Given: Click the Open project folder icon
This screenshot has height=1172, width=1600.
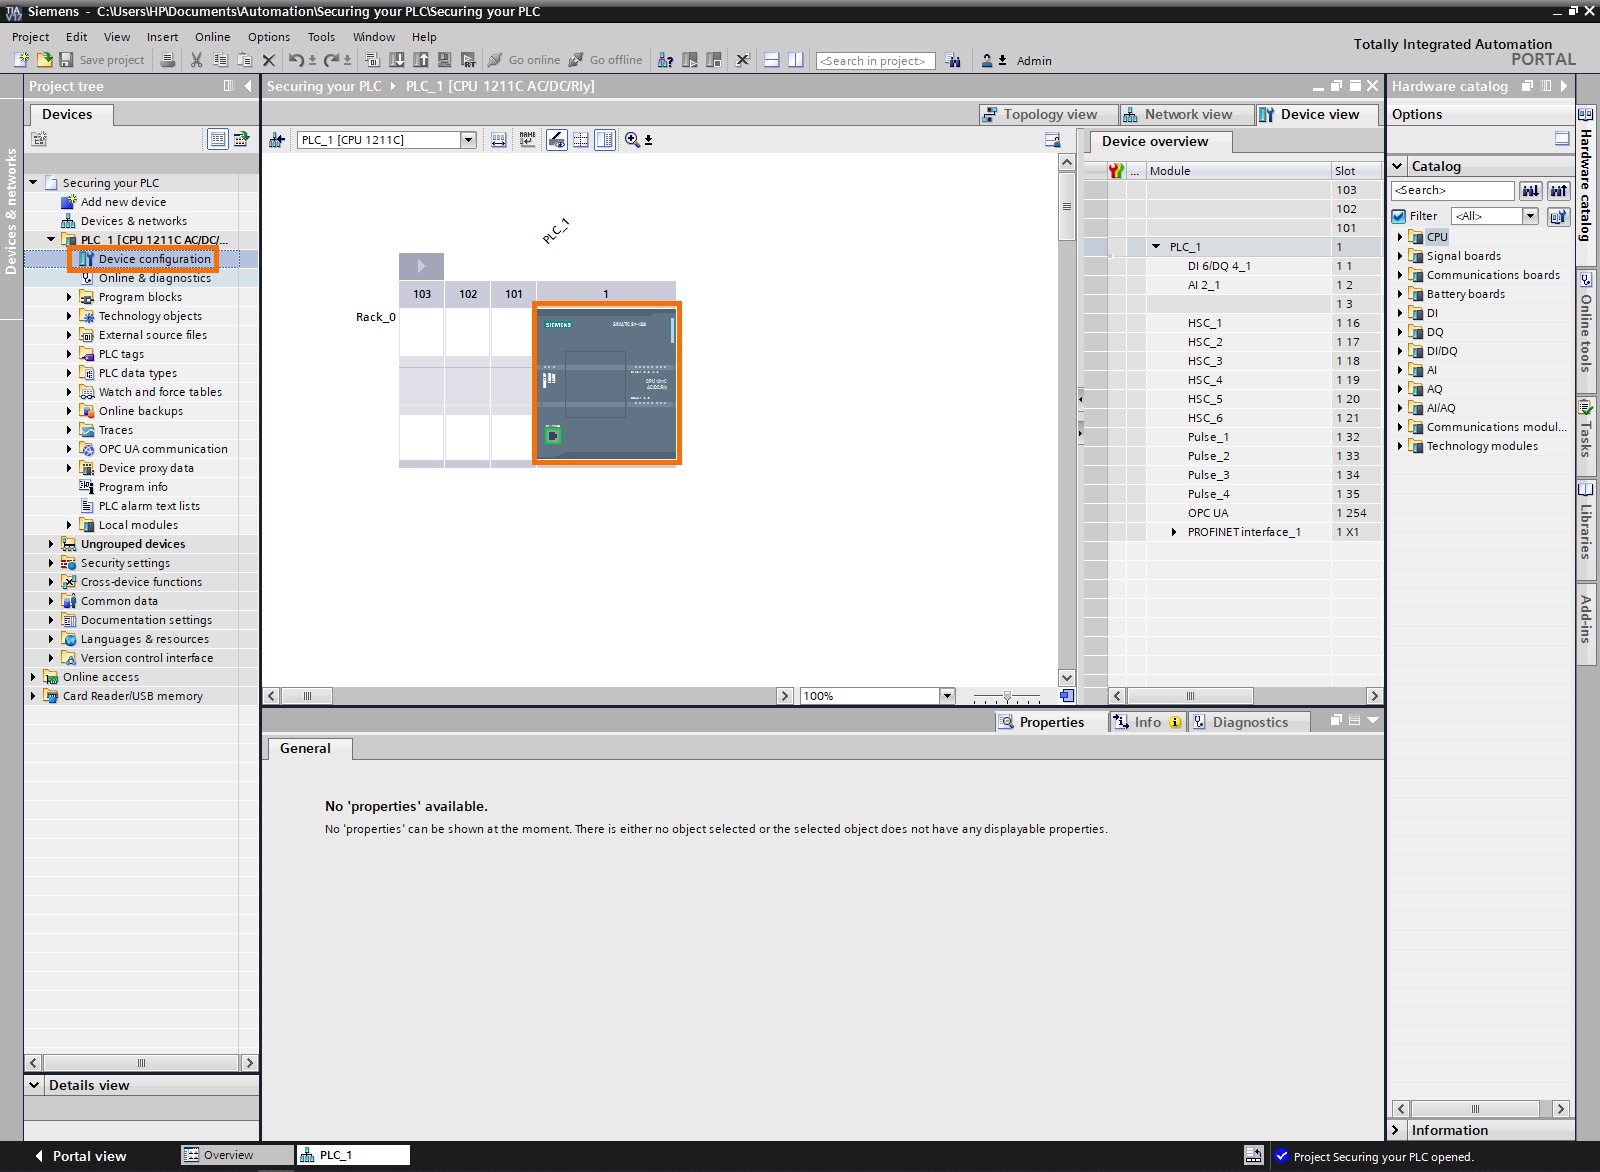Looking at the screenshot, I should point(44,60).
